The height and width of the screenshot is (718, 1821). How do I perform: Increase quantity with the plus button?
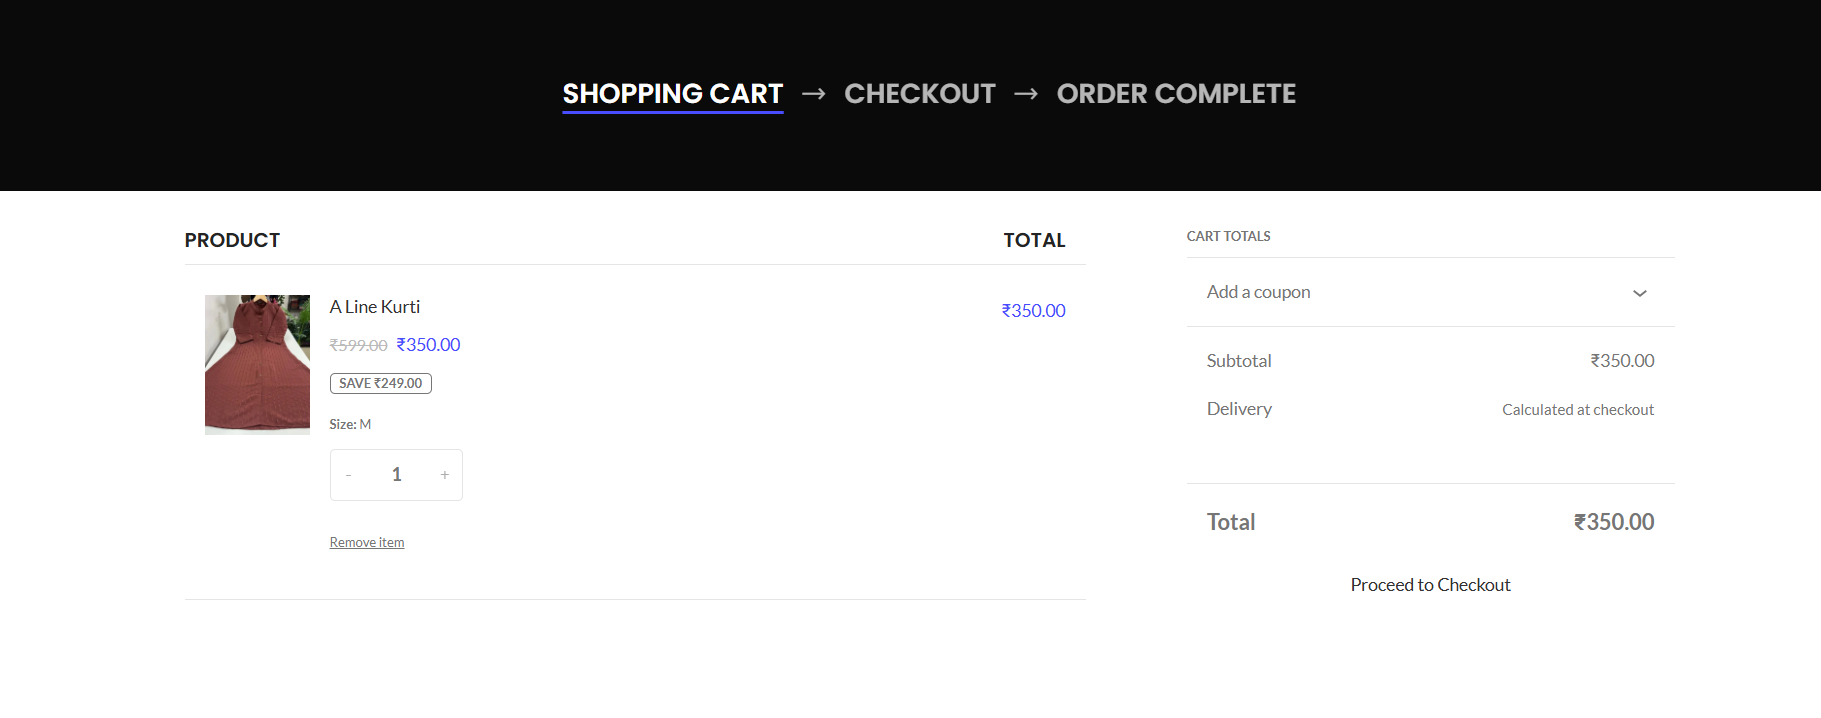[x=445, y=475]
